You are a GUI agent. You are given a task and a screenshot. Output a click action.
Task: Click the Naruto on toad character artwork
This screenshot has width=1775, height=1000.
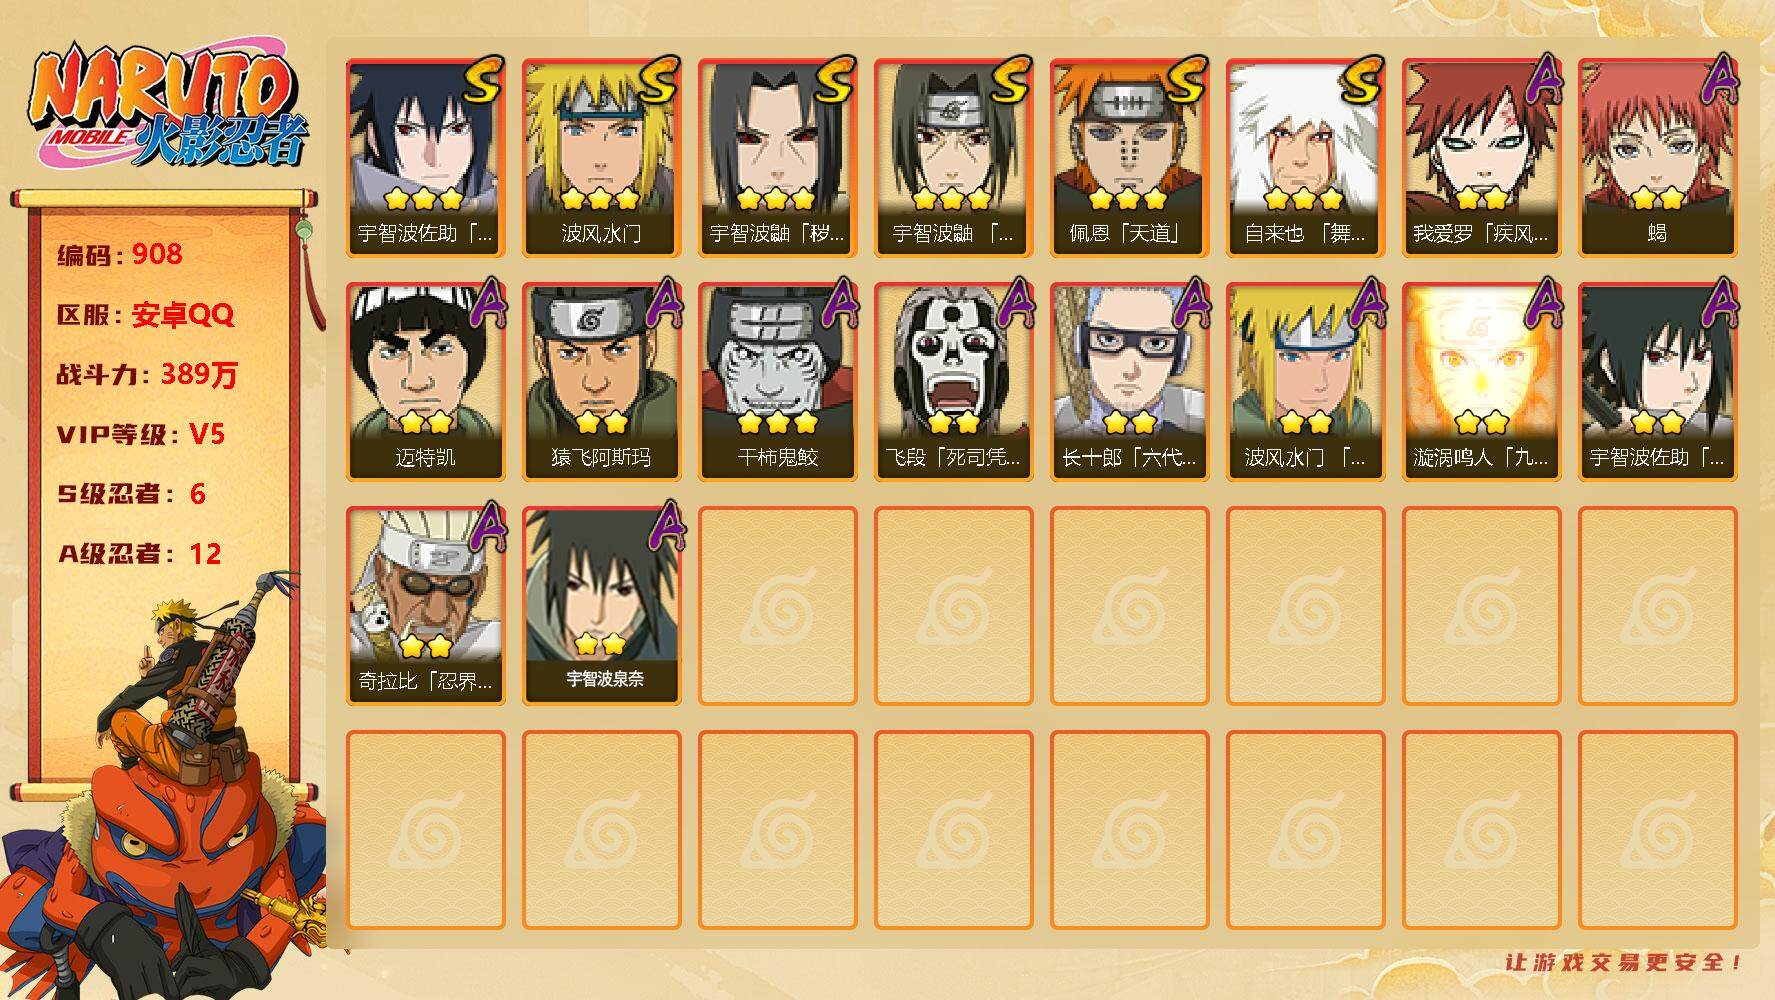(165, 790)
